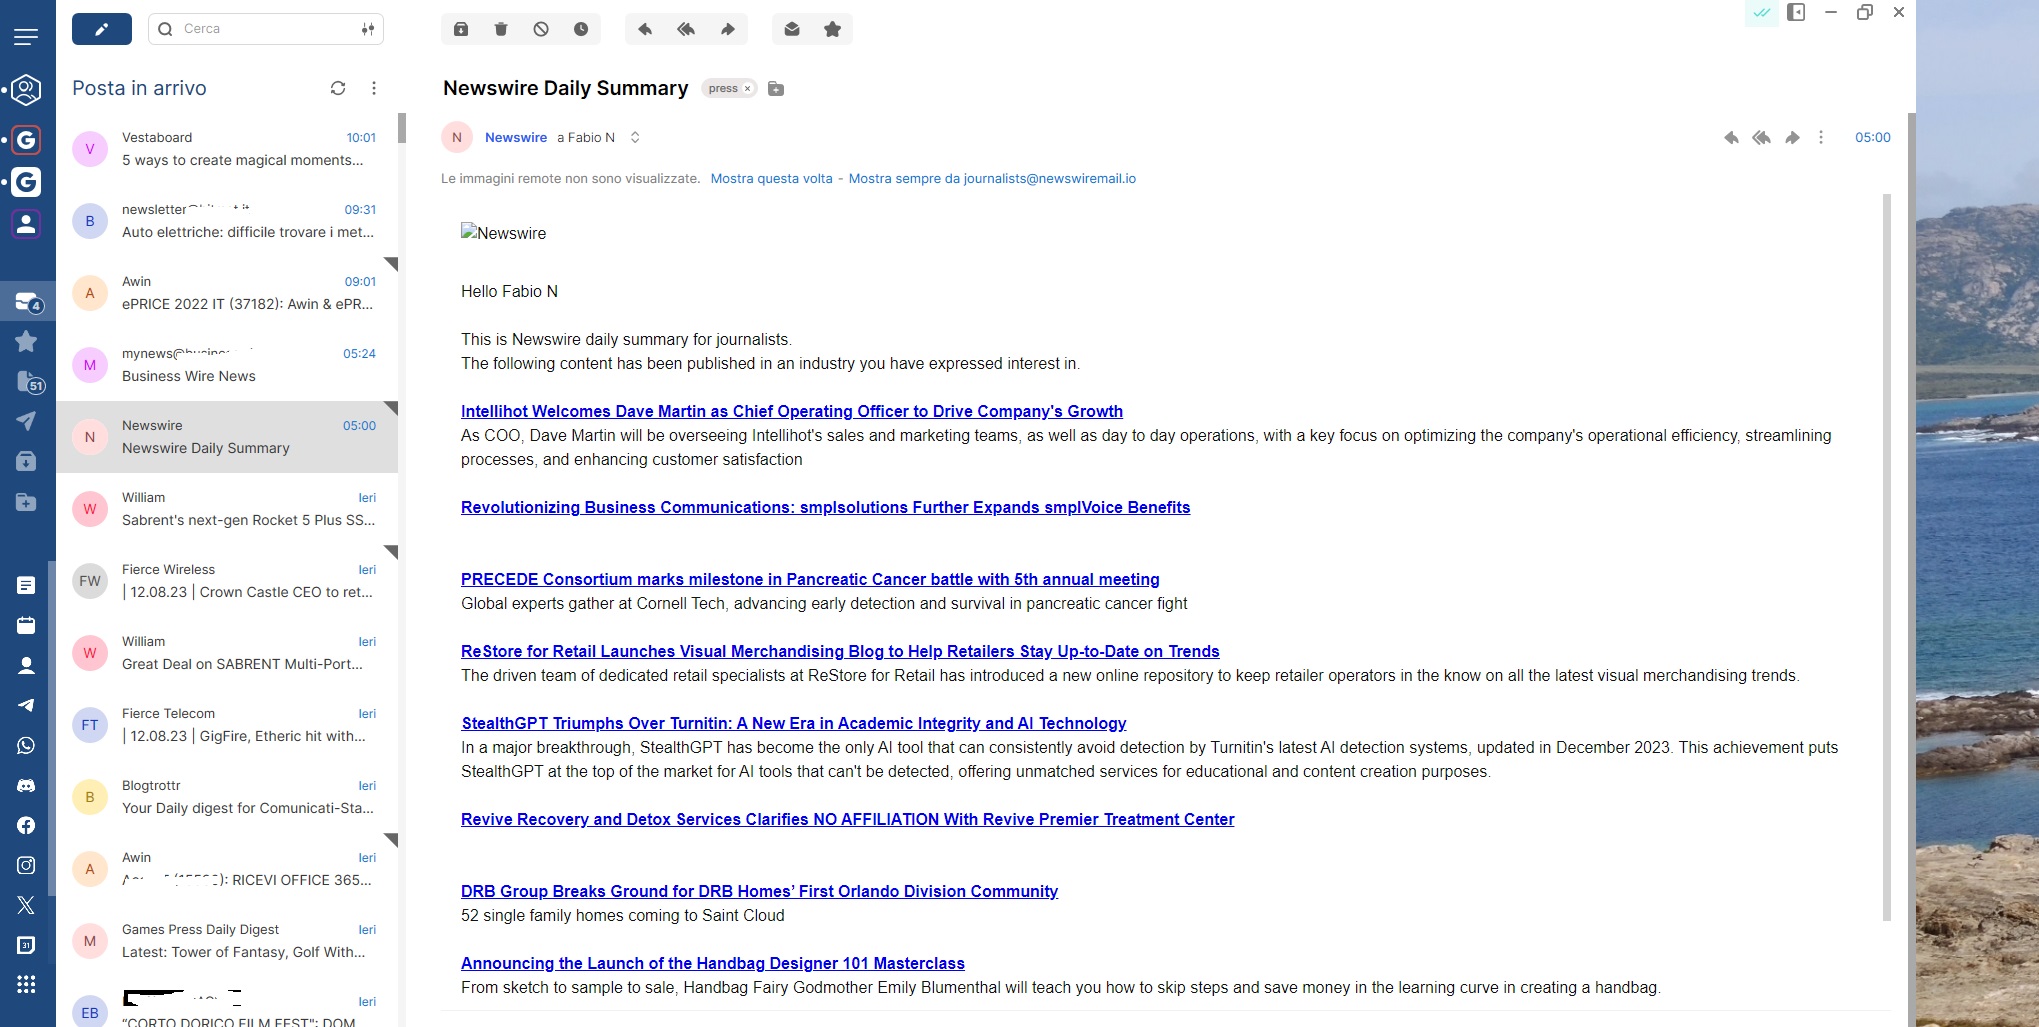
Task: Snooze the message with clock icon
Action: [x=581, y=29]
